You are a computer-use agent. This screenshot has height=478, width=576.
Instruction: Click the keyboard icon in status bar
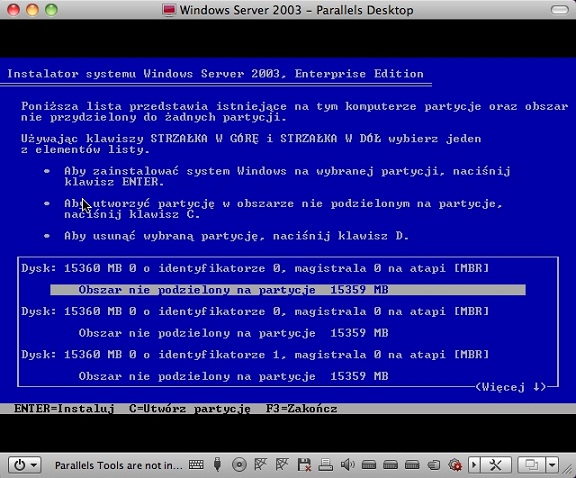pyautogui.click(x=196, y=465)
